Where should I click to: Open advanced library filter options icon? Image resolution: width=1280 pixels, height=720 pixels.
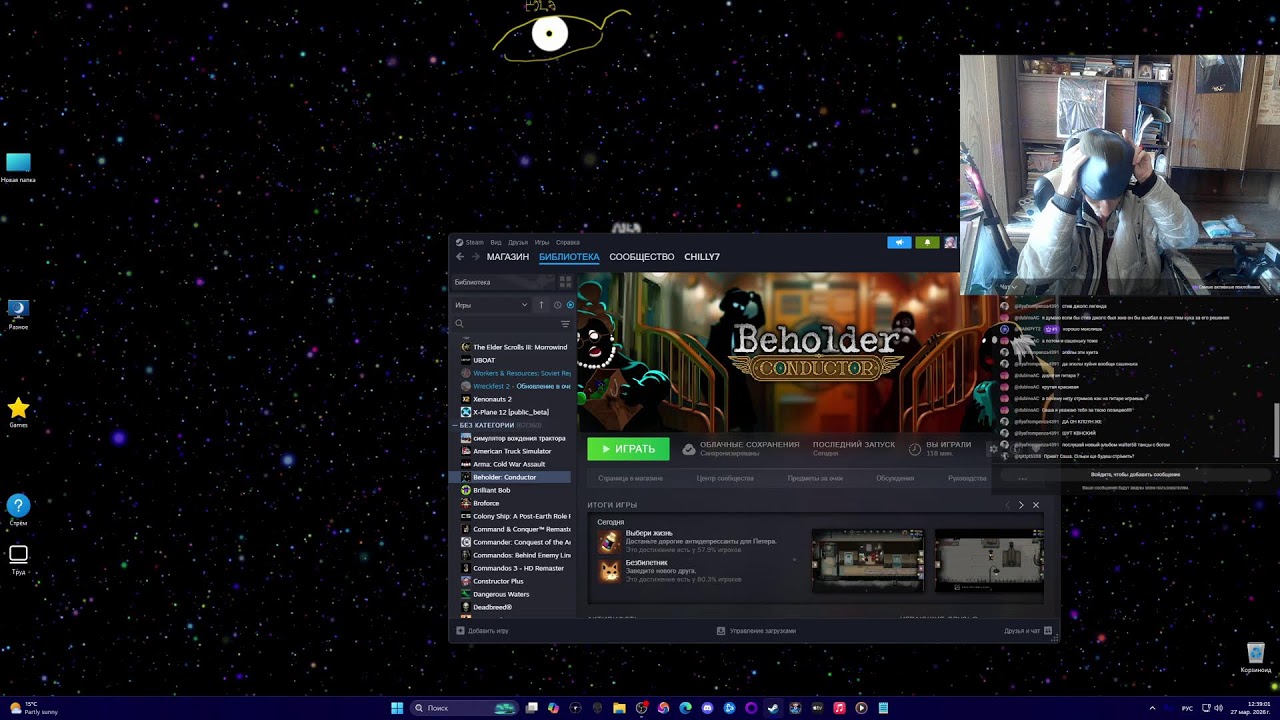(565, 324)
